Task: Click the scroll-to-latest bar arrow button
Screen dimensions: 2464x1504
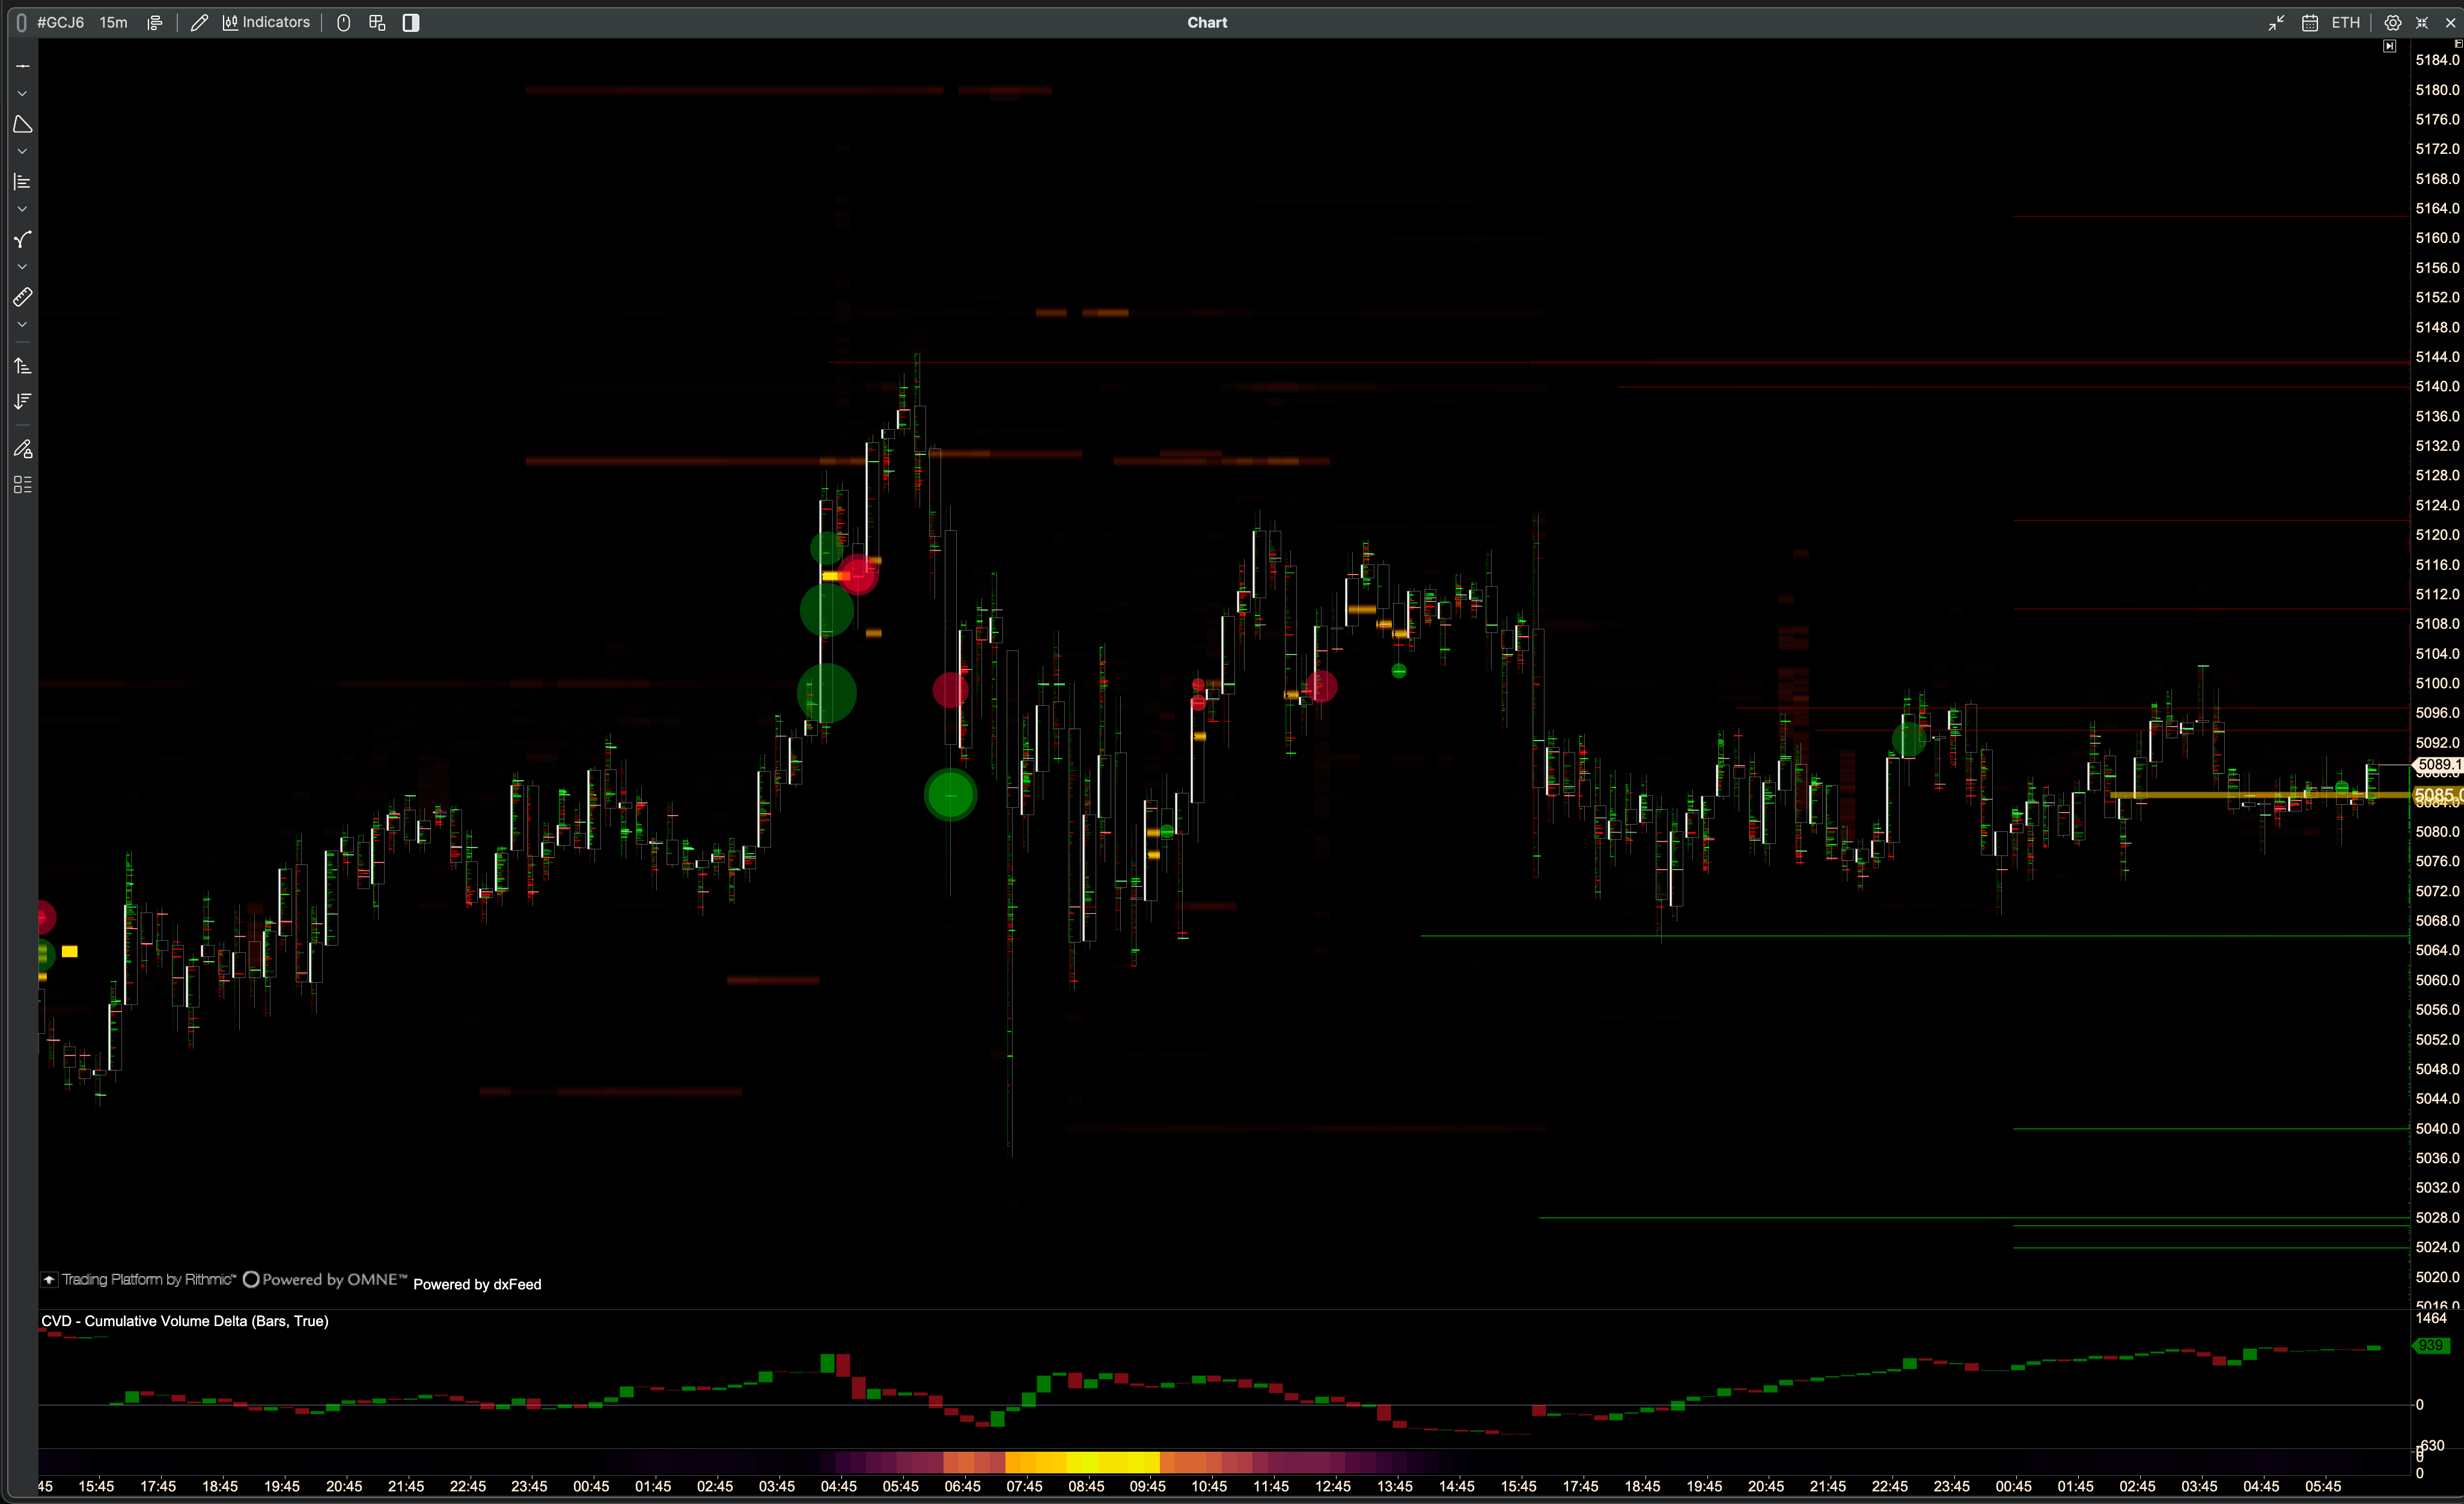Action: (2389, 46)
